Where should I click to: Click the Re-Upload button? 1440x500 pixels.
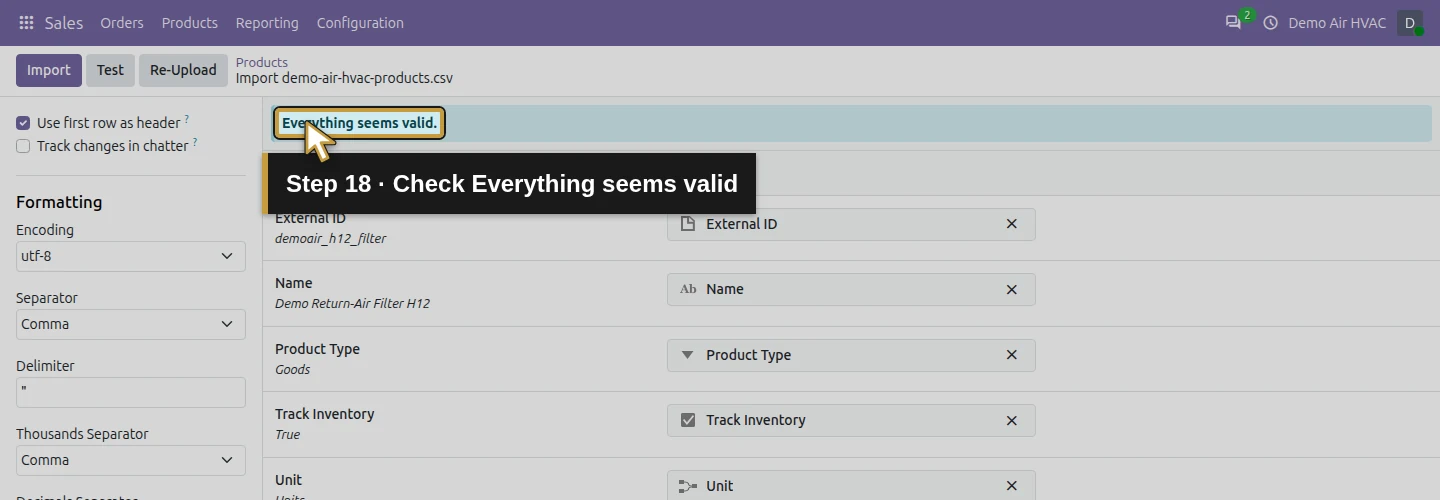click(183, 70)
